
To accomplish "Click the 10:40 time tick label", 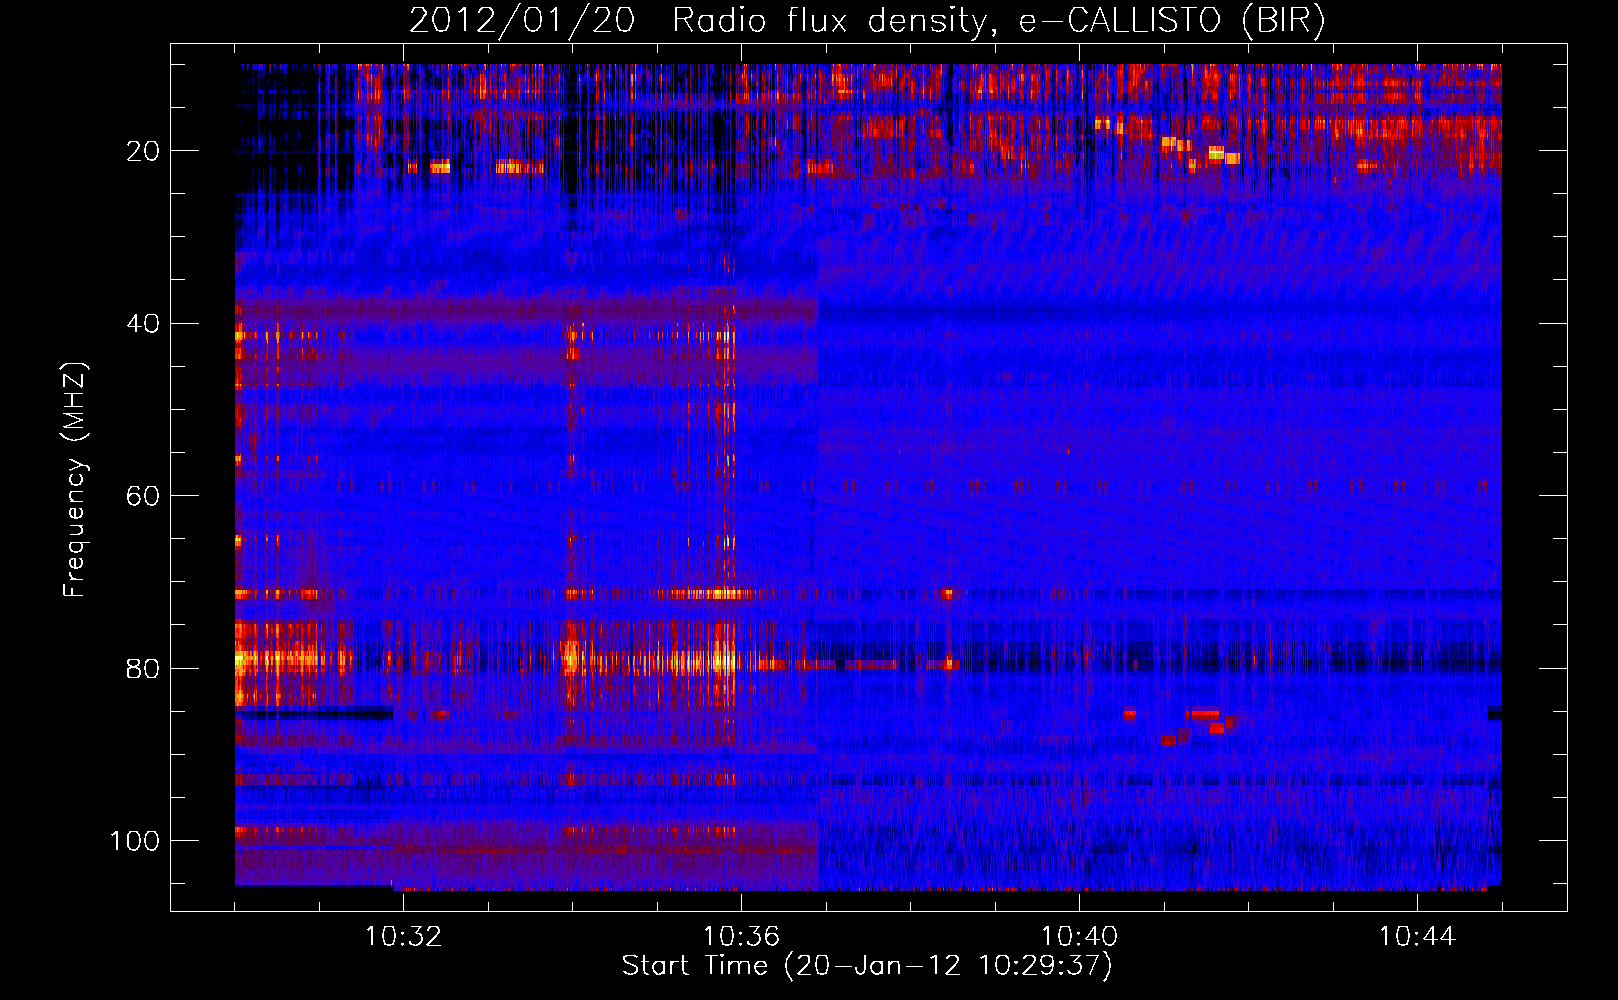I will tap(1079, 937).
